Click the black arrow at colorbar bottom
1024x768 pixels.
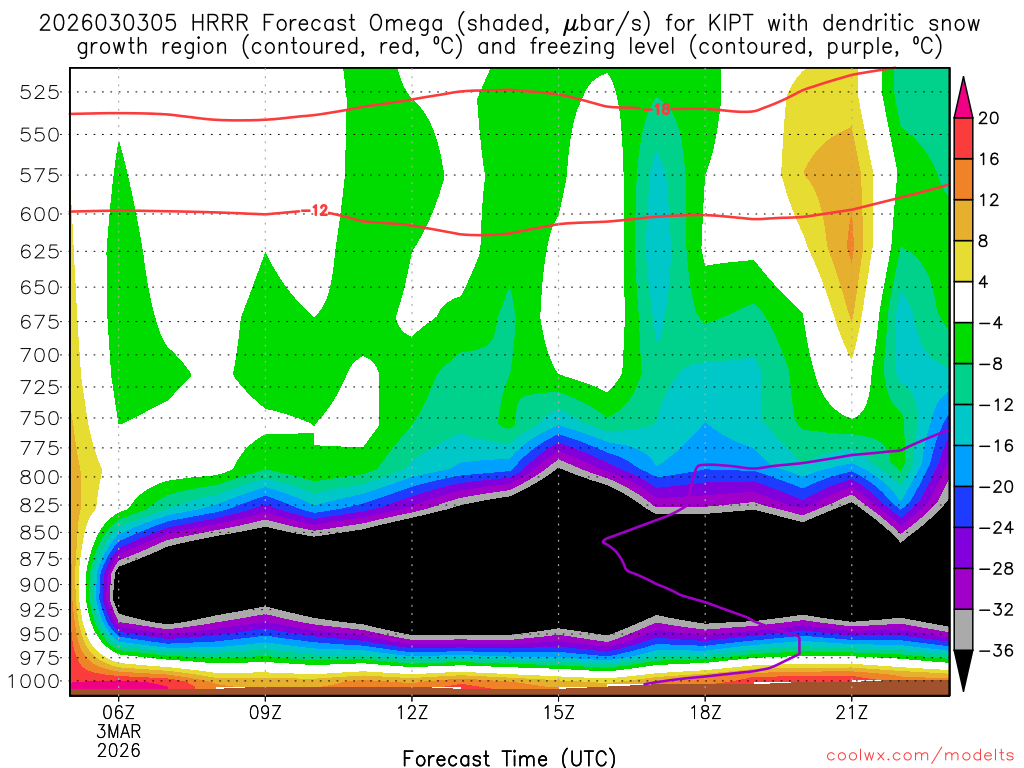(963, 670)
